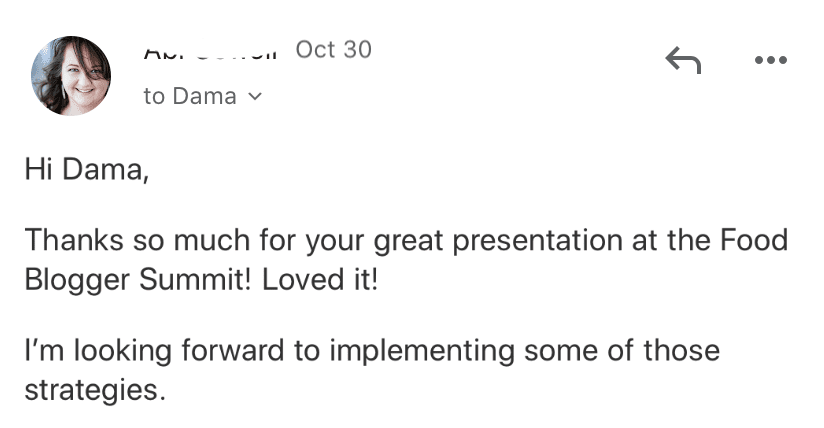Open the three-dot more options menu
Image resolution: width=824 pixels, height=428 pixels.
[x=770, y=60]
